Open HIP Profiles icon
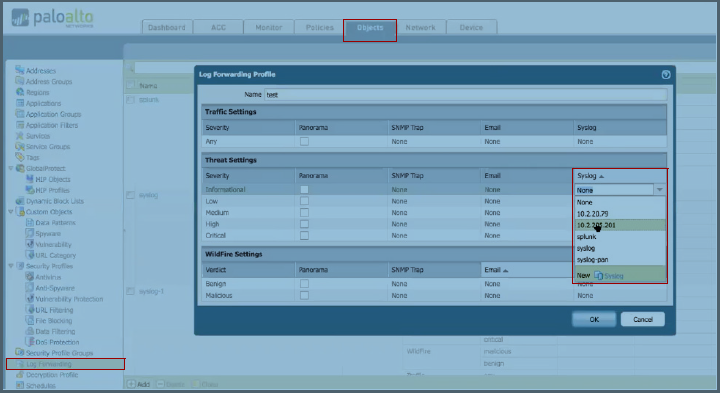 30,190
